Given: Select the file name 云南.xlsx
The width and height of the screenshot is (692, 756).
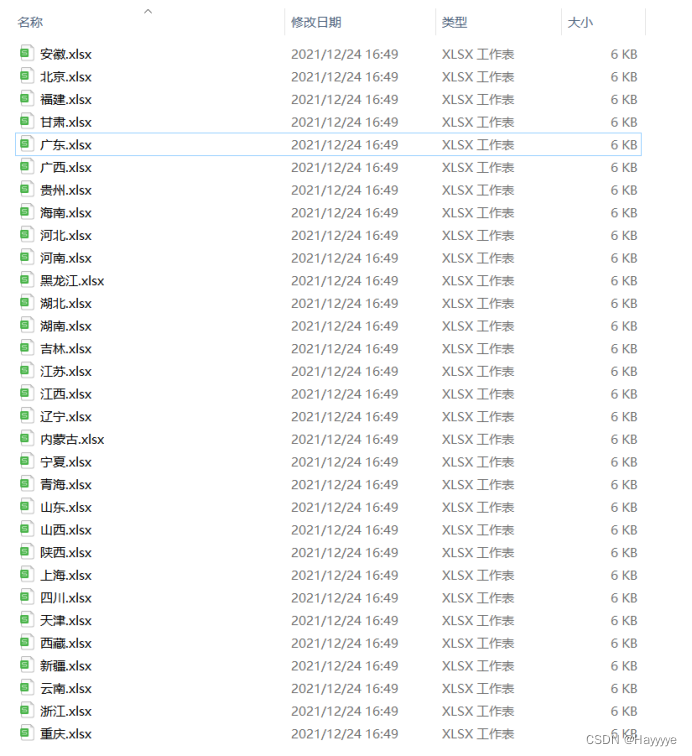Looking at the screenshot, I should 66,688.
